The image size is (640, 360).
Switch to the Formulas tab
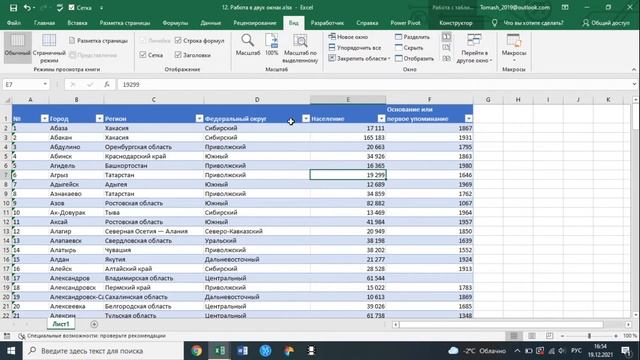175,23
